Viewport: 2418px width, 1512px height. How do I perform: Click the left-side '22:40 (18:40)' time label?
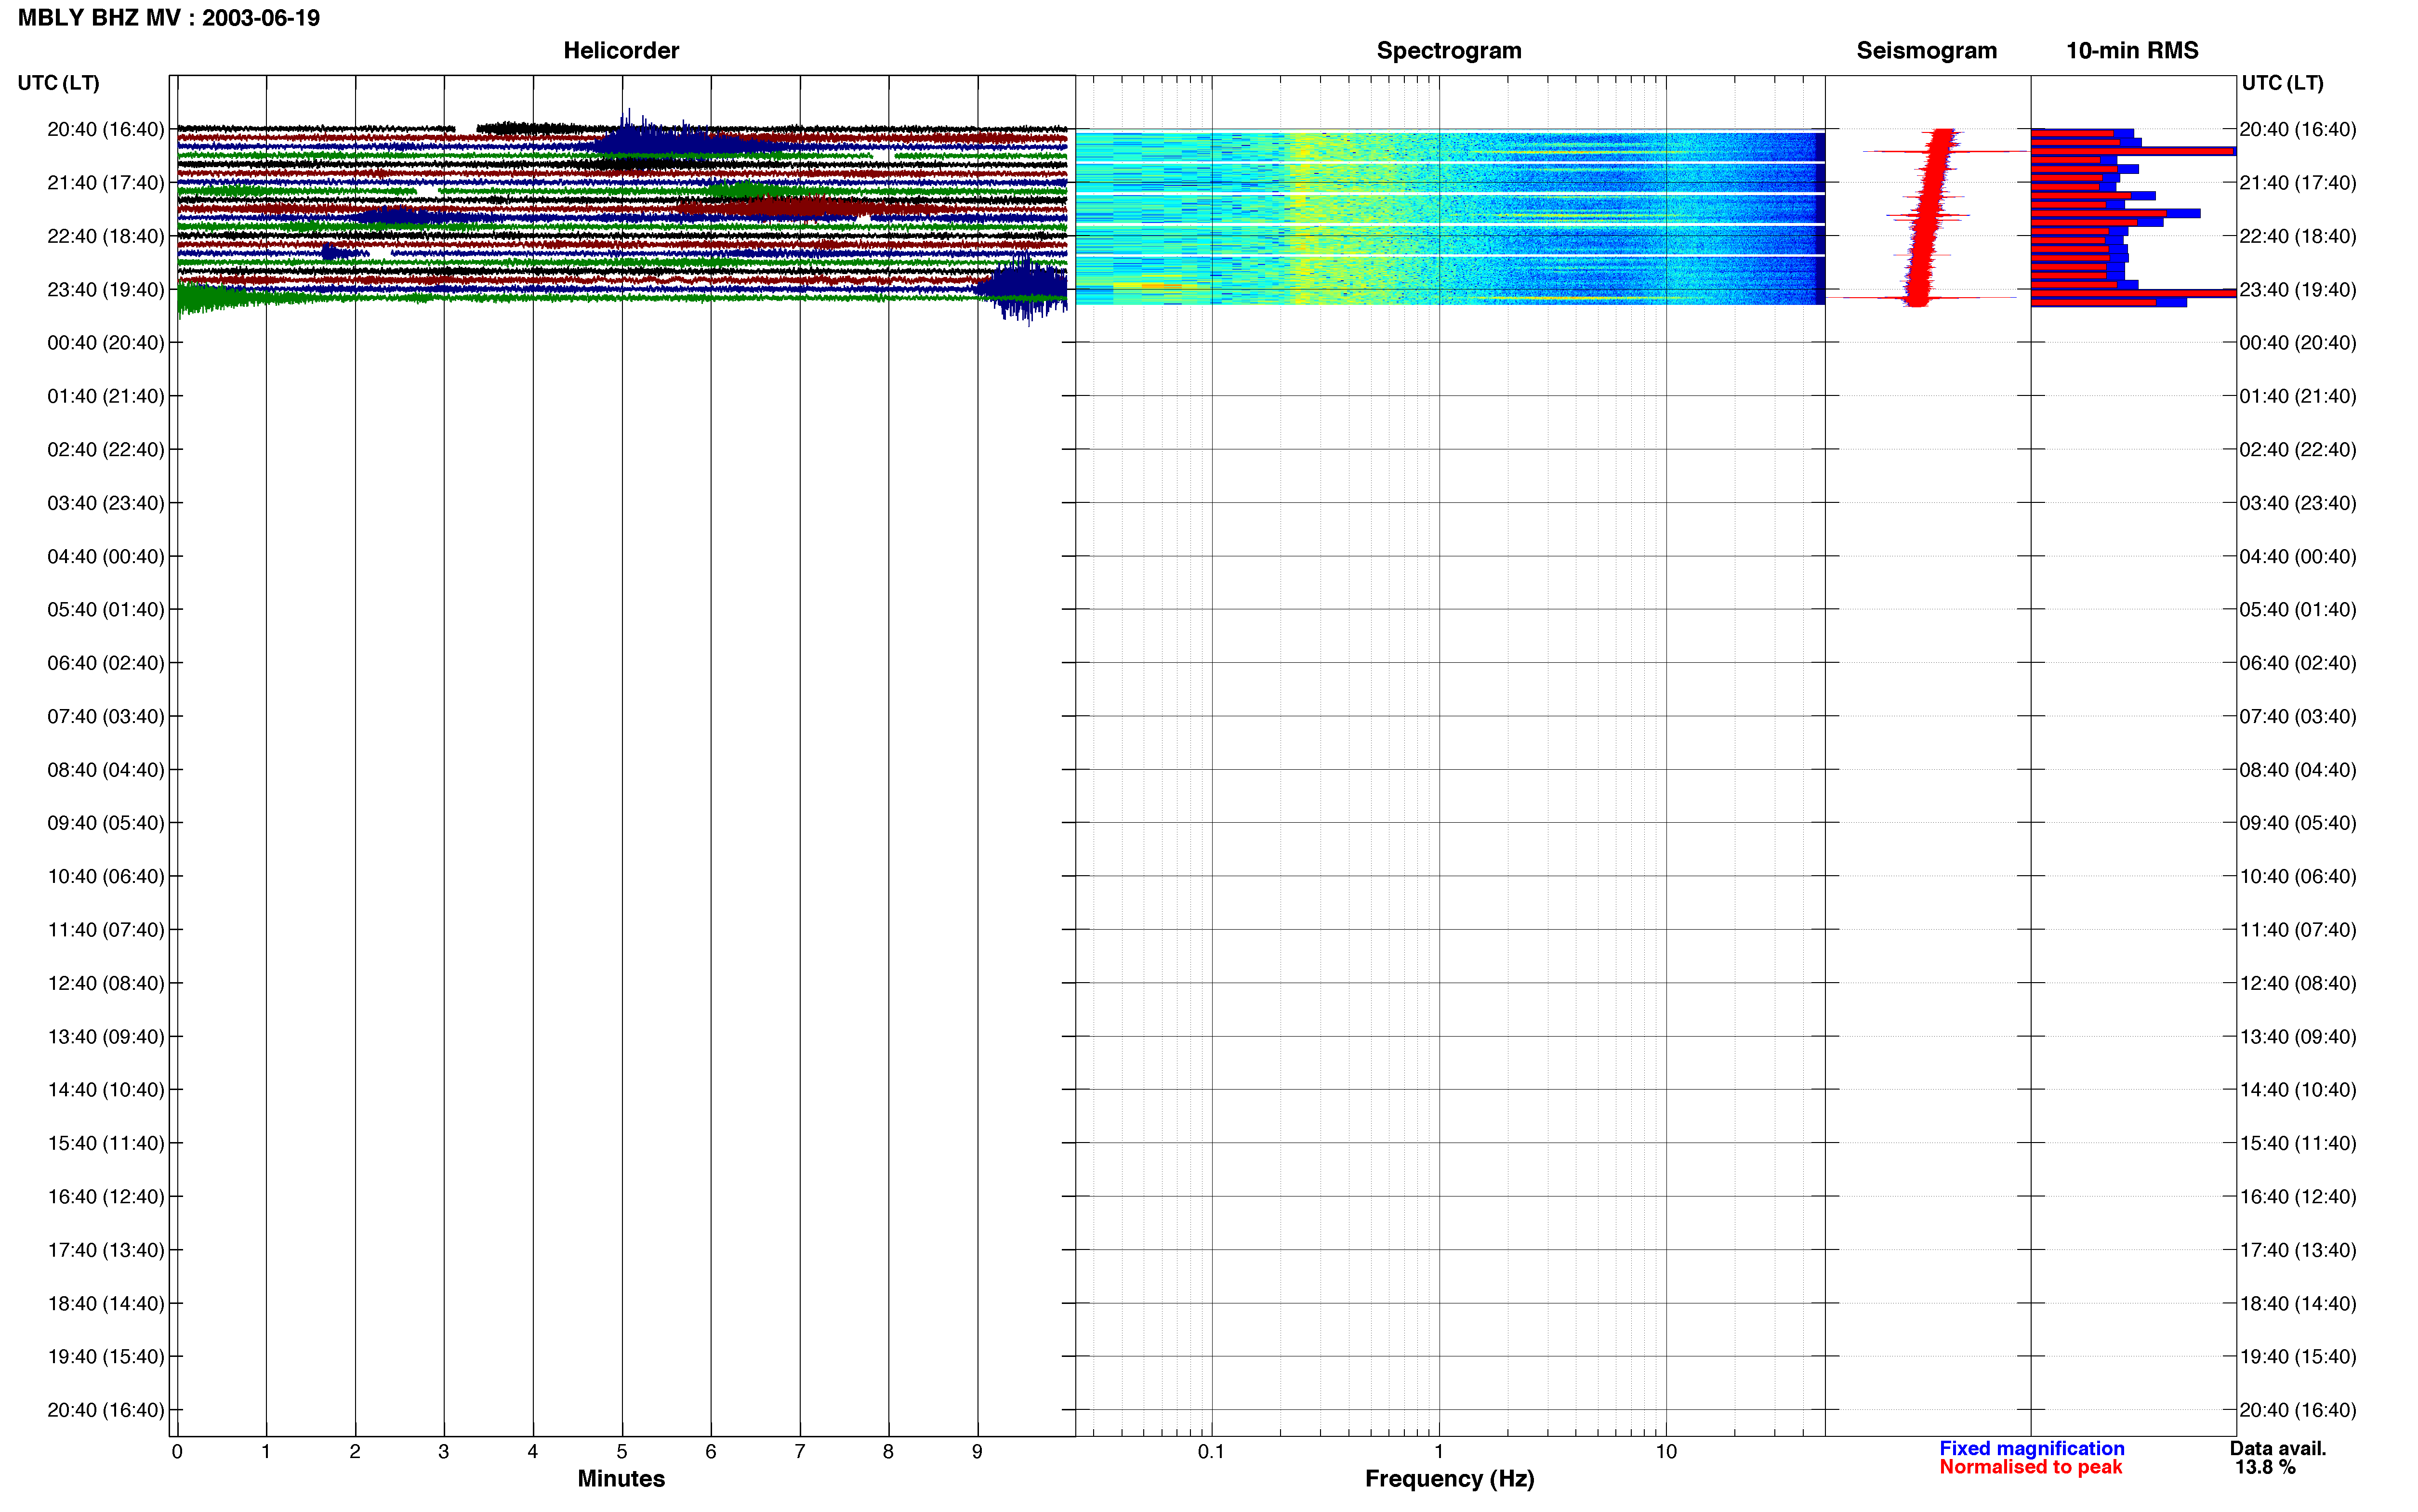click(x=106, y=236)
